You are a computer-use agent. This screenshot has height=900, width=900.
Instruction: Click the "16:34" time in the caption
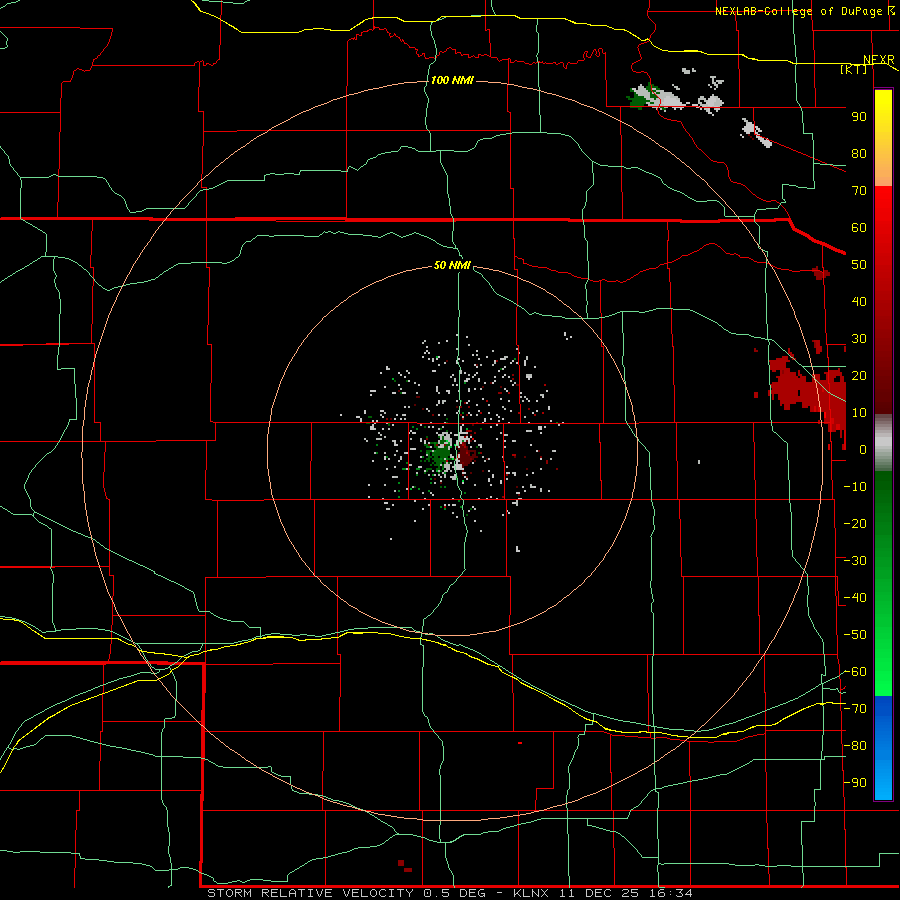(671, 893)
